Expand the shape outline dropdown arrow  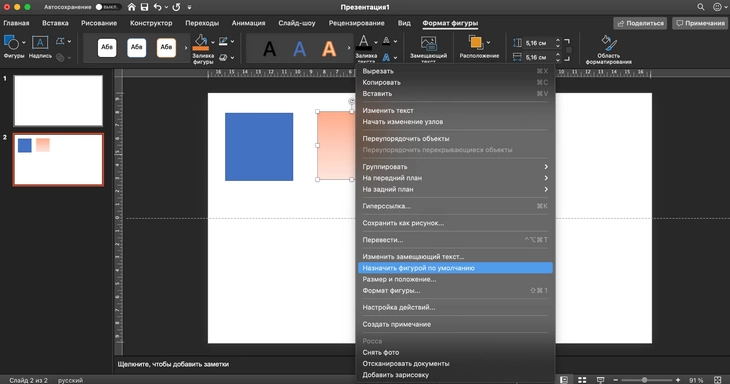(232, 41)
